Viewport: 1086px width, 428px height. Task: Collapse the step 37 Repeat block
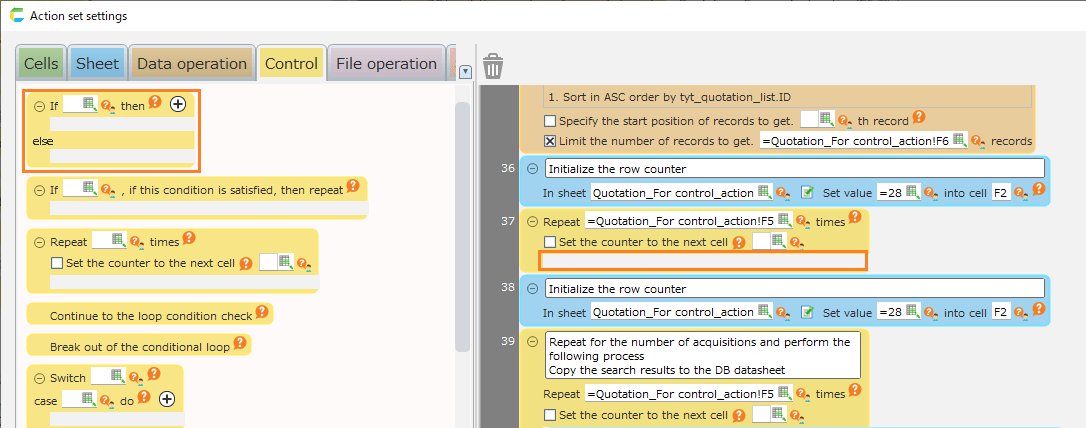[x=532, y=221]
